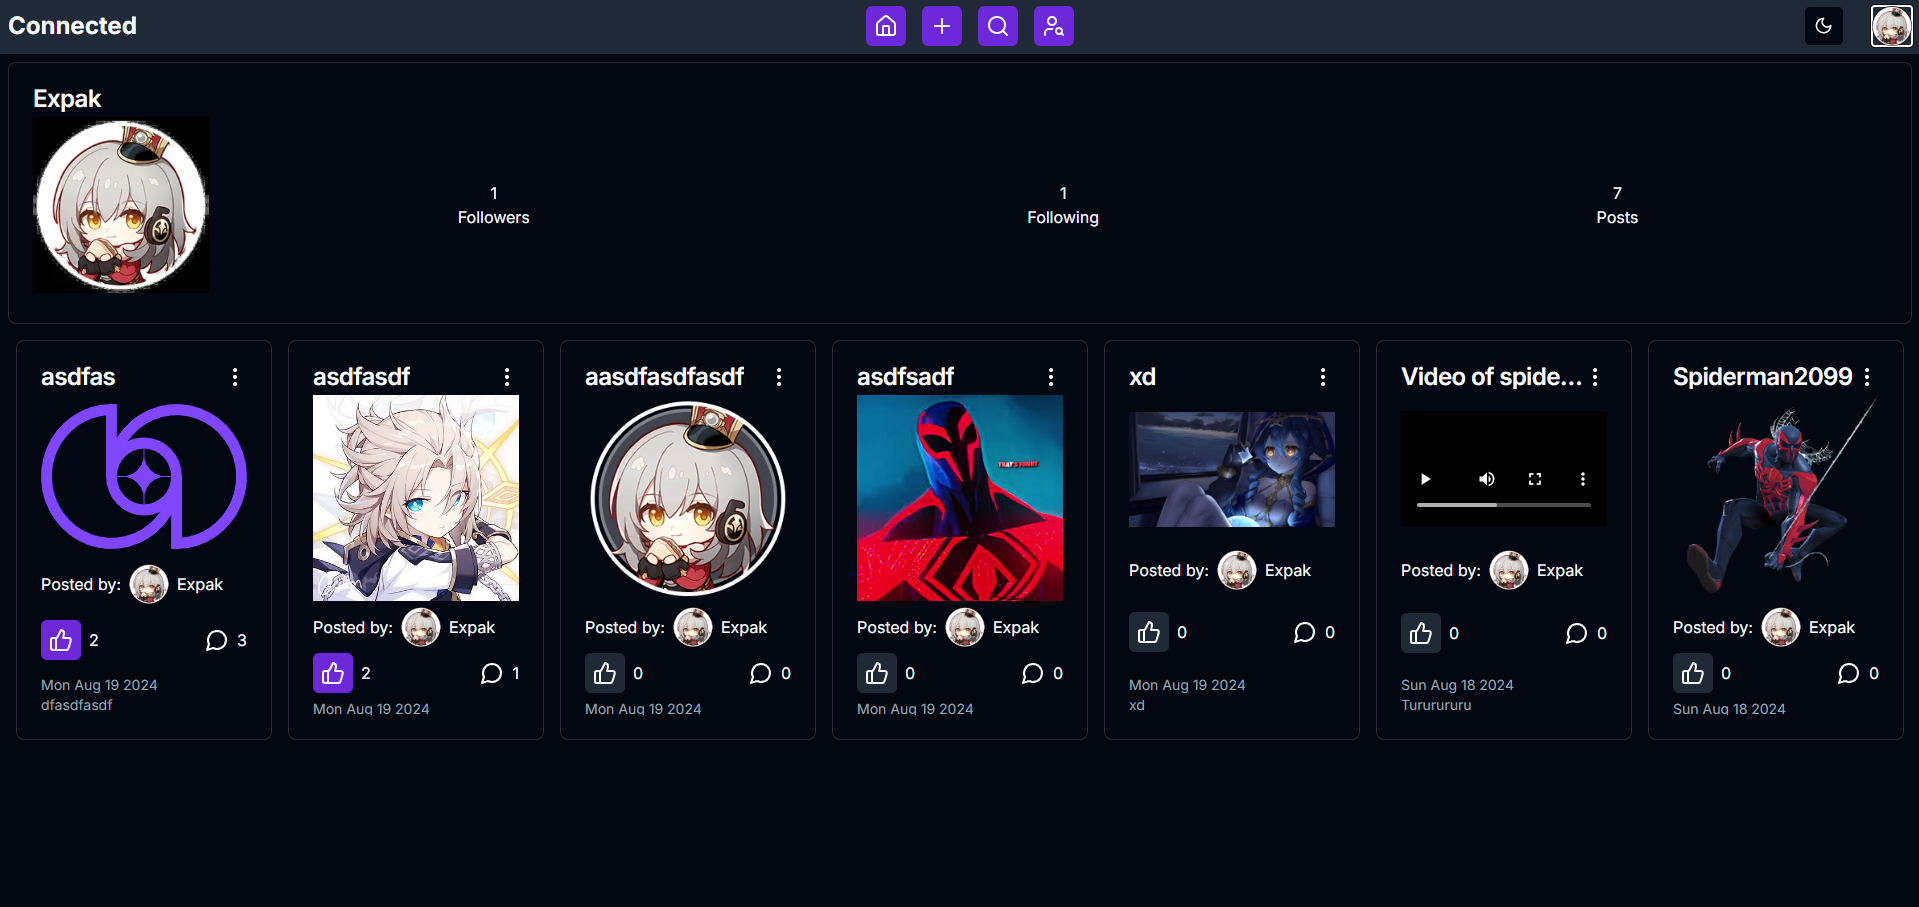The image size is (1919, 907).
Task: Open Expak name link on Spiderman2099 post
Action: [1832, 627]
